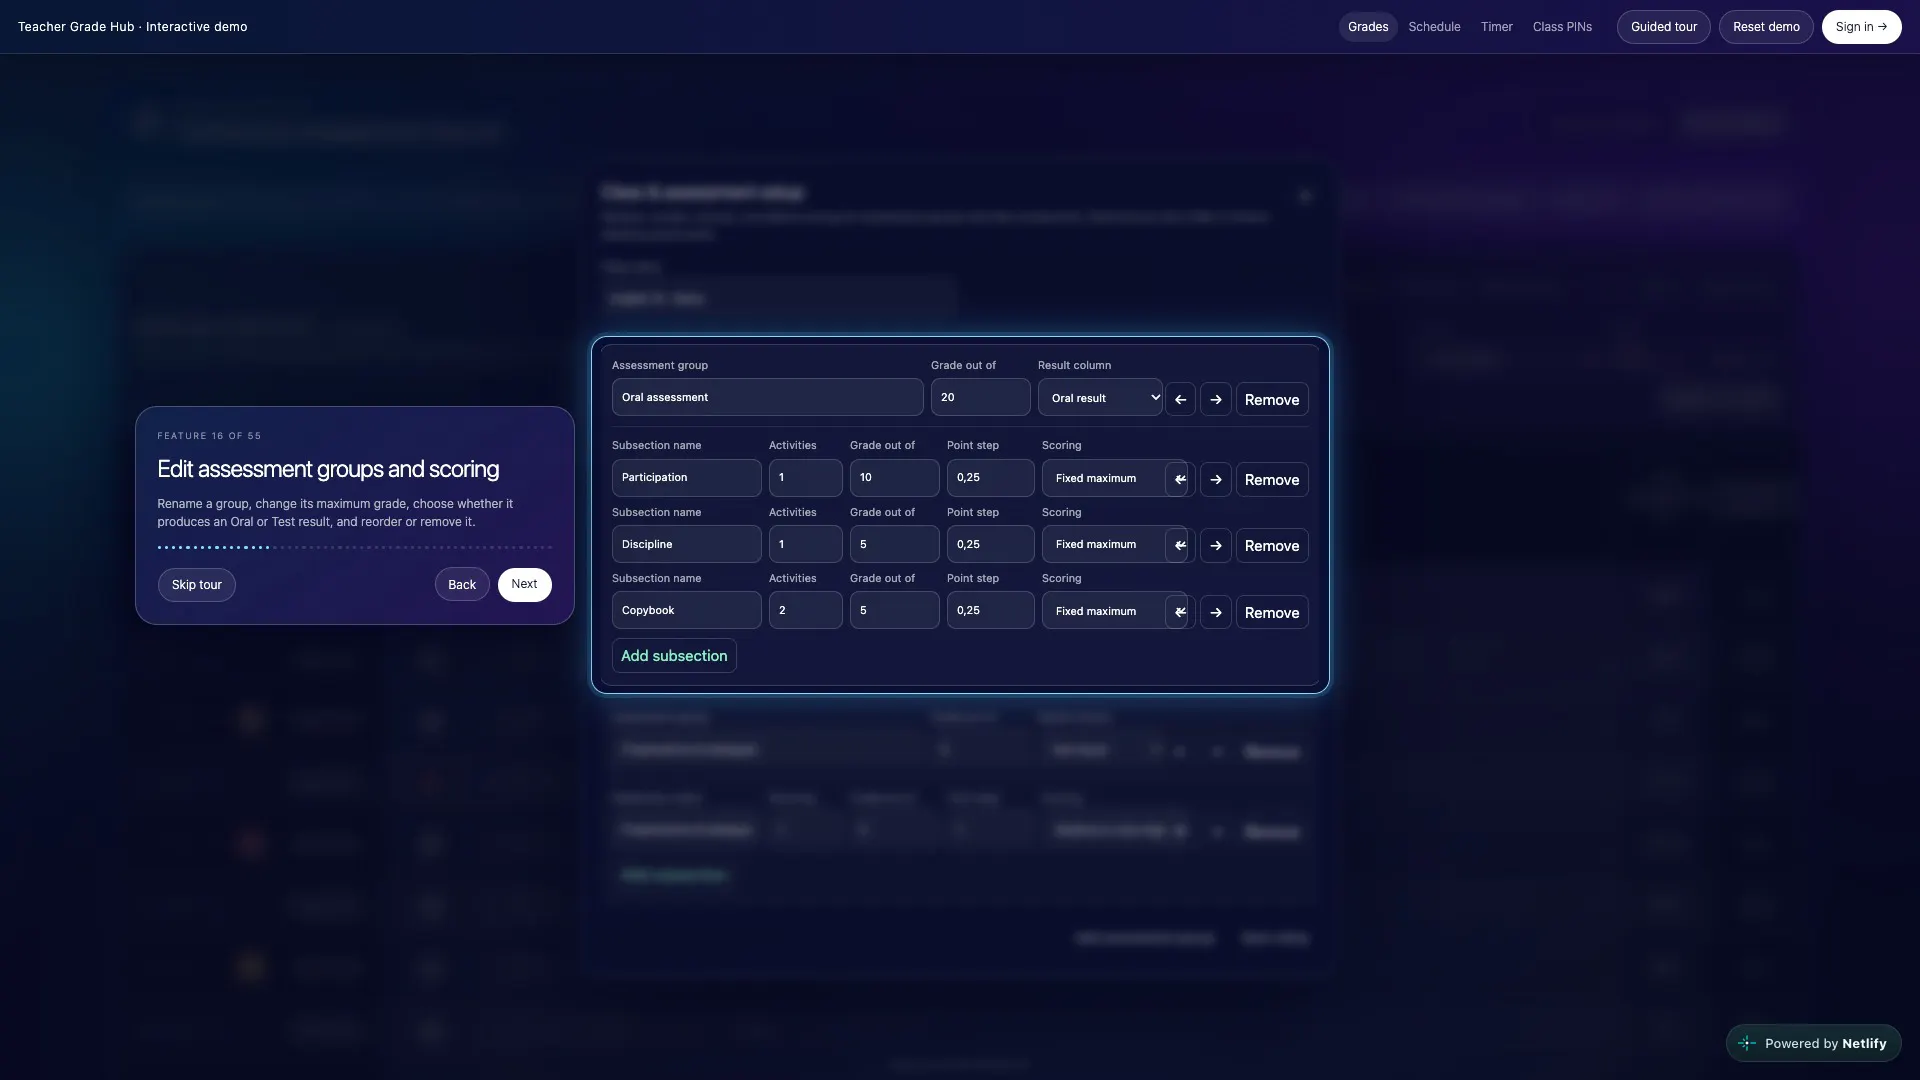This screenshot has height=1080, width=1920.
Task: Edit the Participation subsection name field
Action: [x=686, y=478]
